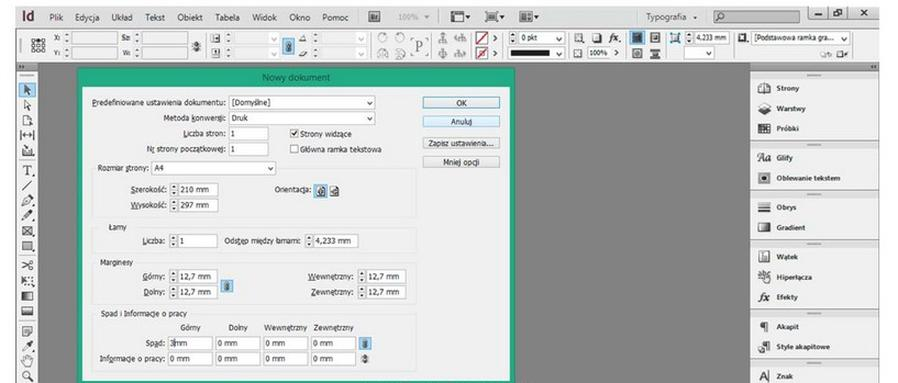Select the Note tool
This screenshot has height=383, width=898.
click(x=27, y=331)
